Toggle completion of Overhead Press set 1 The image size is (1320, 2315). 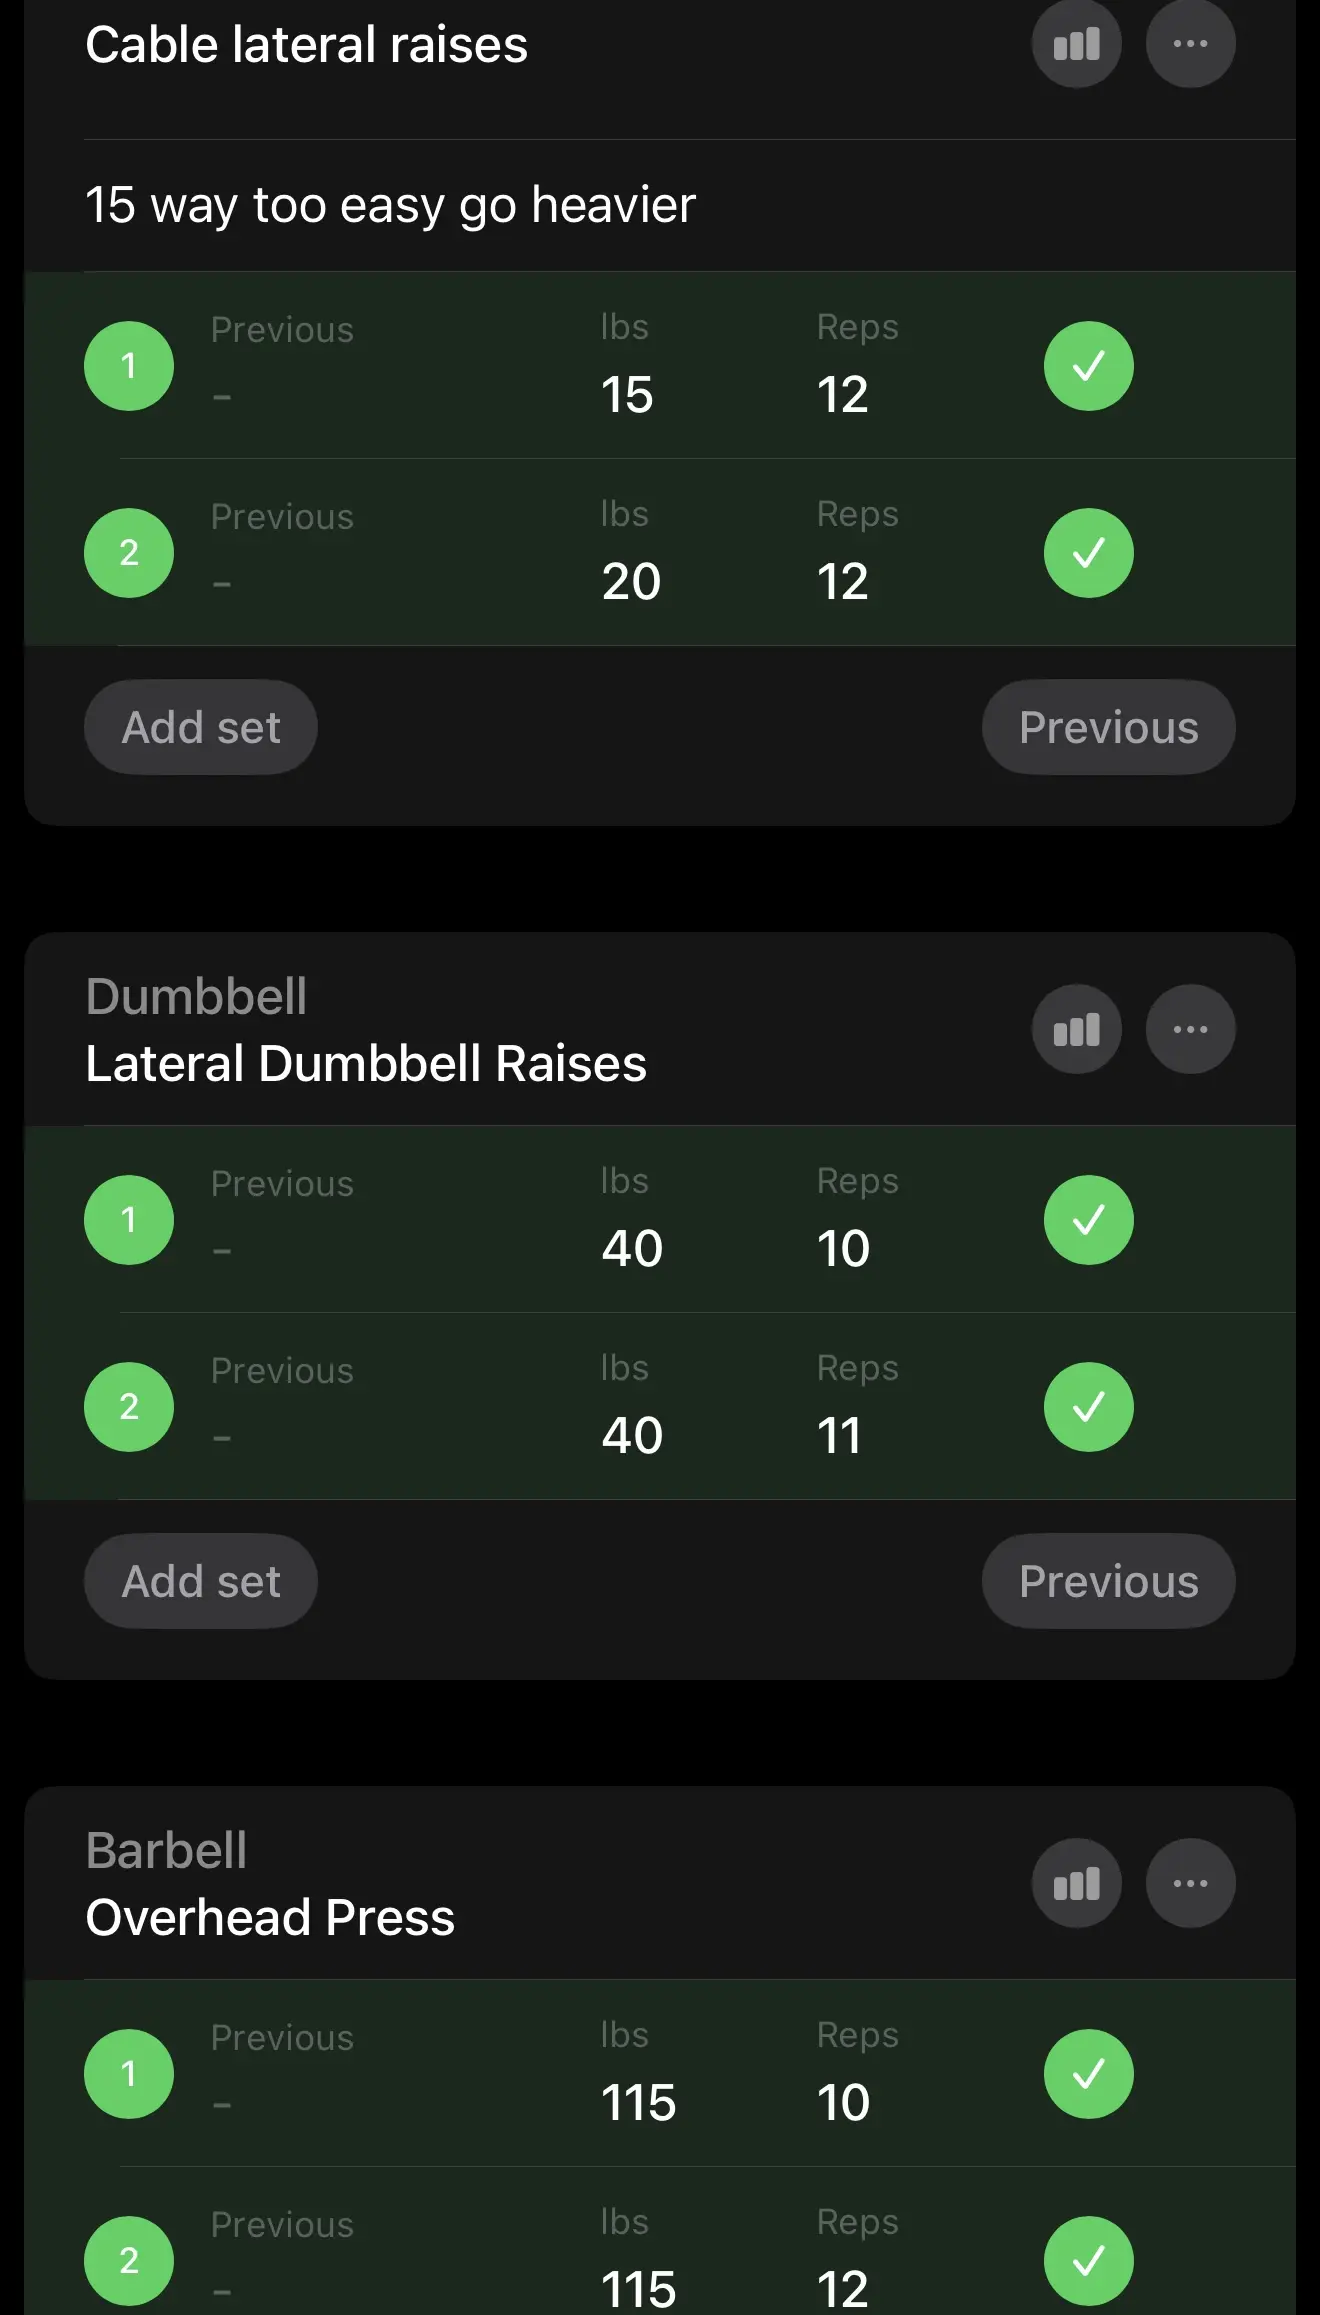1088,2074
